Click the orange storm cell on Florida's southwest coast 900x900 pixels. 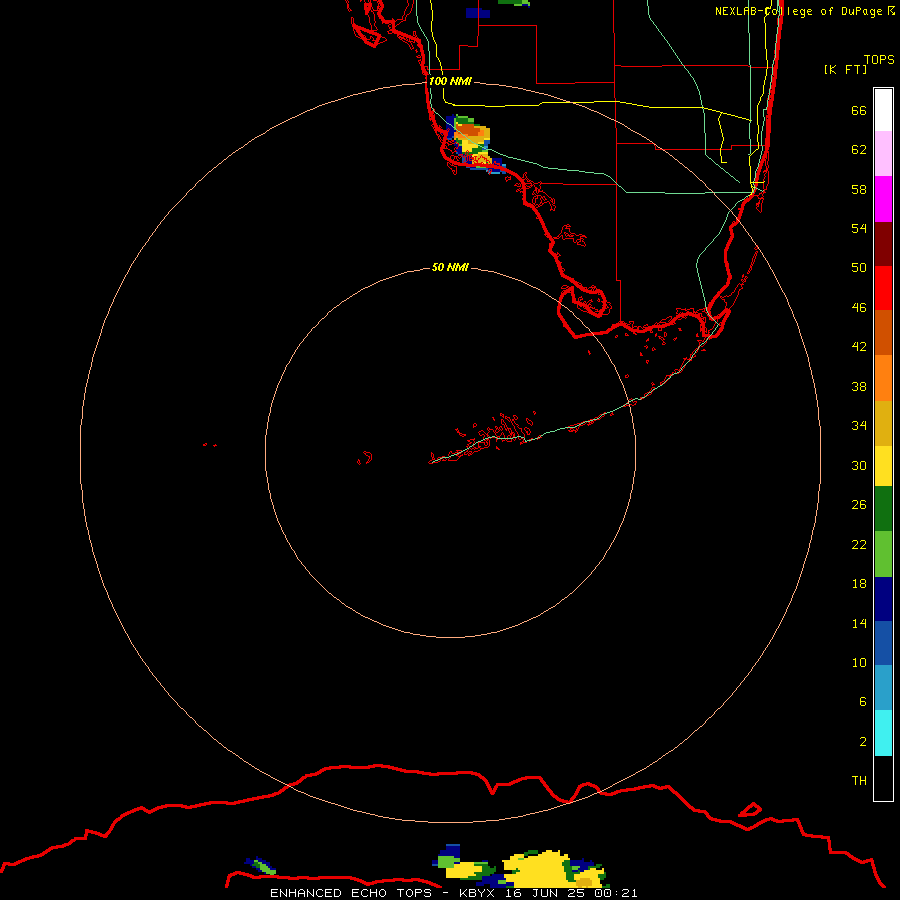pyautogui.click(x=471, y=131)
